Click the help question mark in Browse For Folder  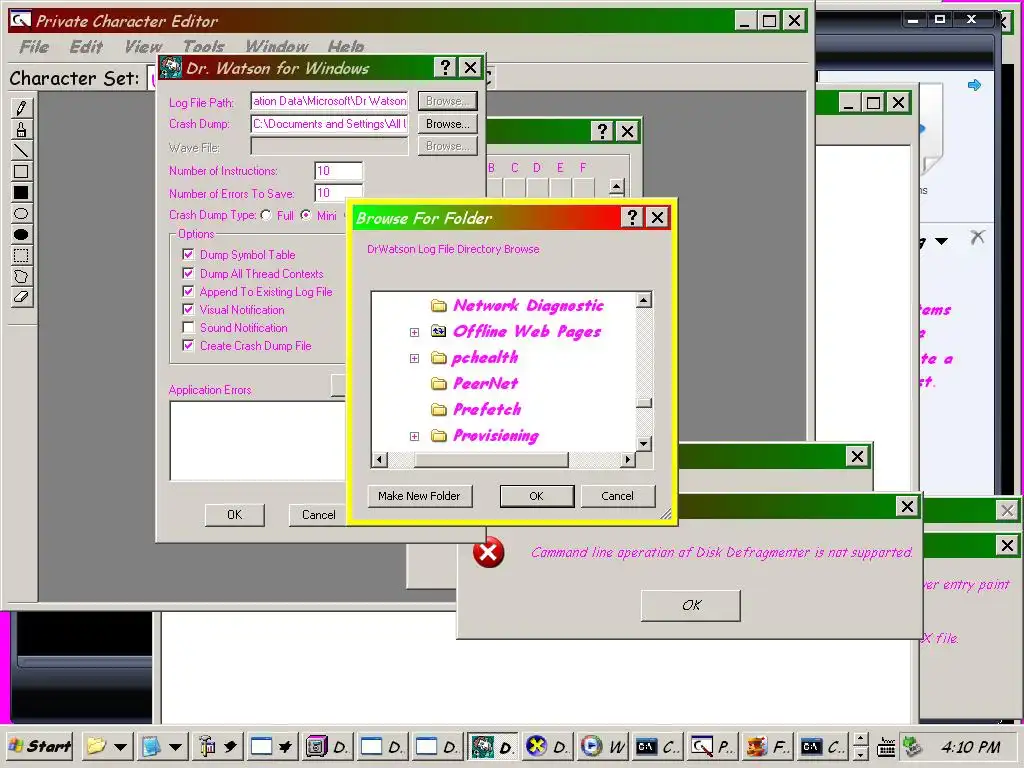point(632,217)
